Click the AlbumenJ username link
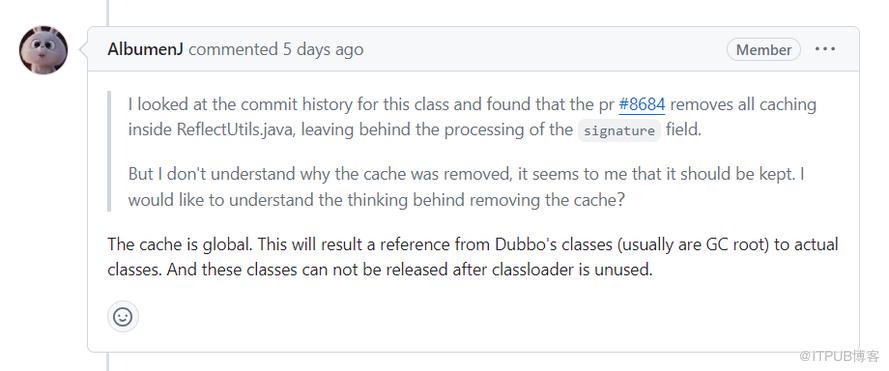Screen dimensions: 889x371 pos(145,49)
